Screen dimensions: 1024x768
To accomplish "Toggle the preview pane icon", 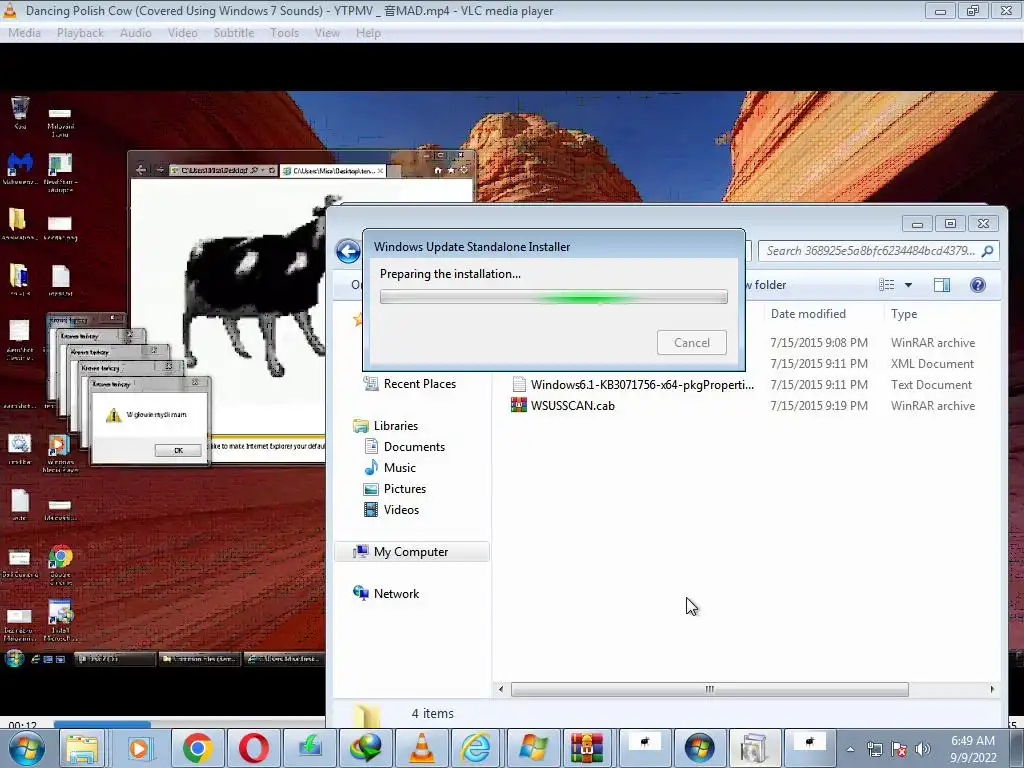I will pos(942,285).
